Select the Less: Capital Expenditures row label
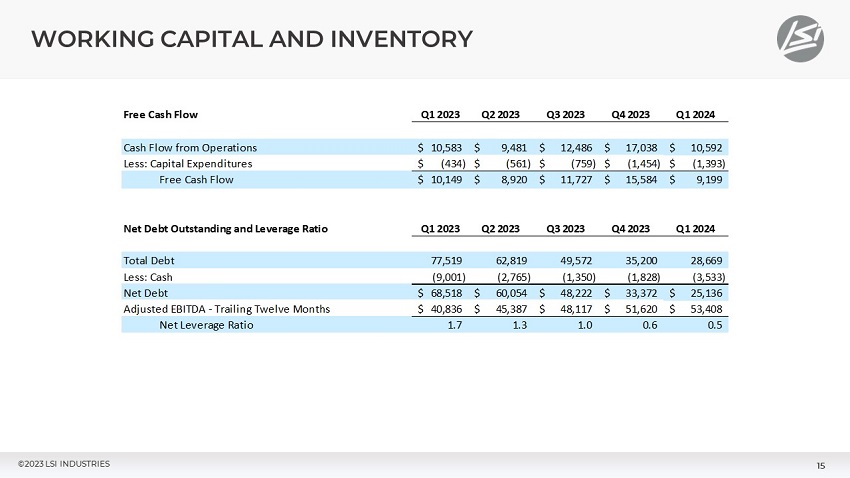This screenshot has height=478, width=850. (x=188, y=163)
